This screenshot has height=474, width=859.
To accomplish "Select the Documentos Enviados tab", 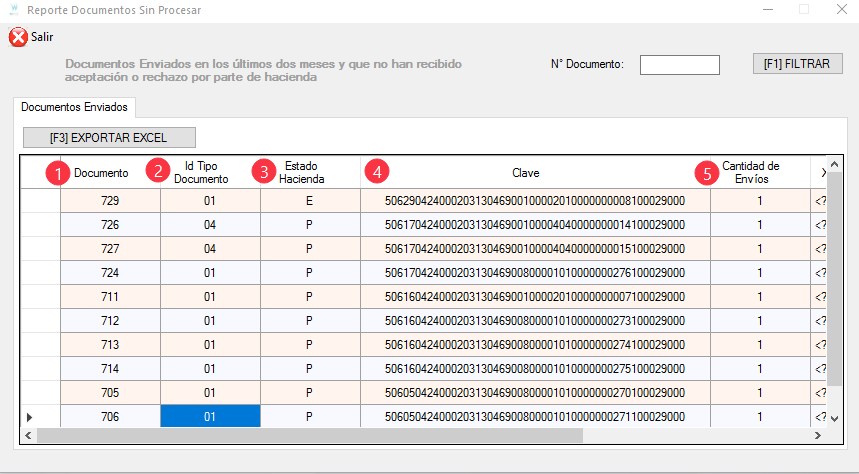I will 75,107.
